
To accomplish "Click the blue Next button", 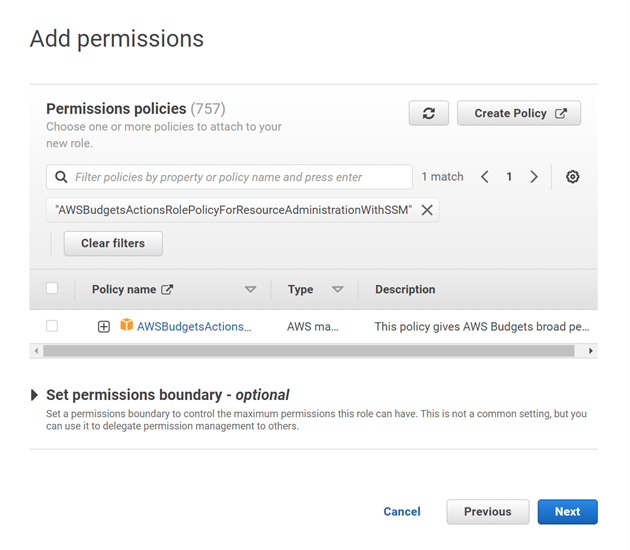I will (x=567, y=511).
